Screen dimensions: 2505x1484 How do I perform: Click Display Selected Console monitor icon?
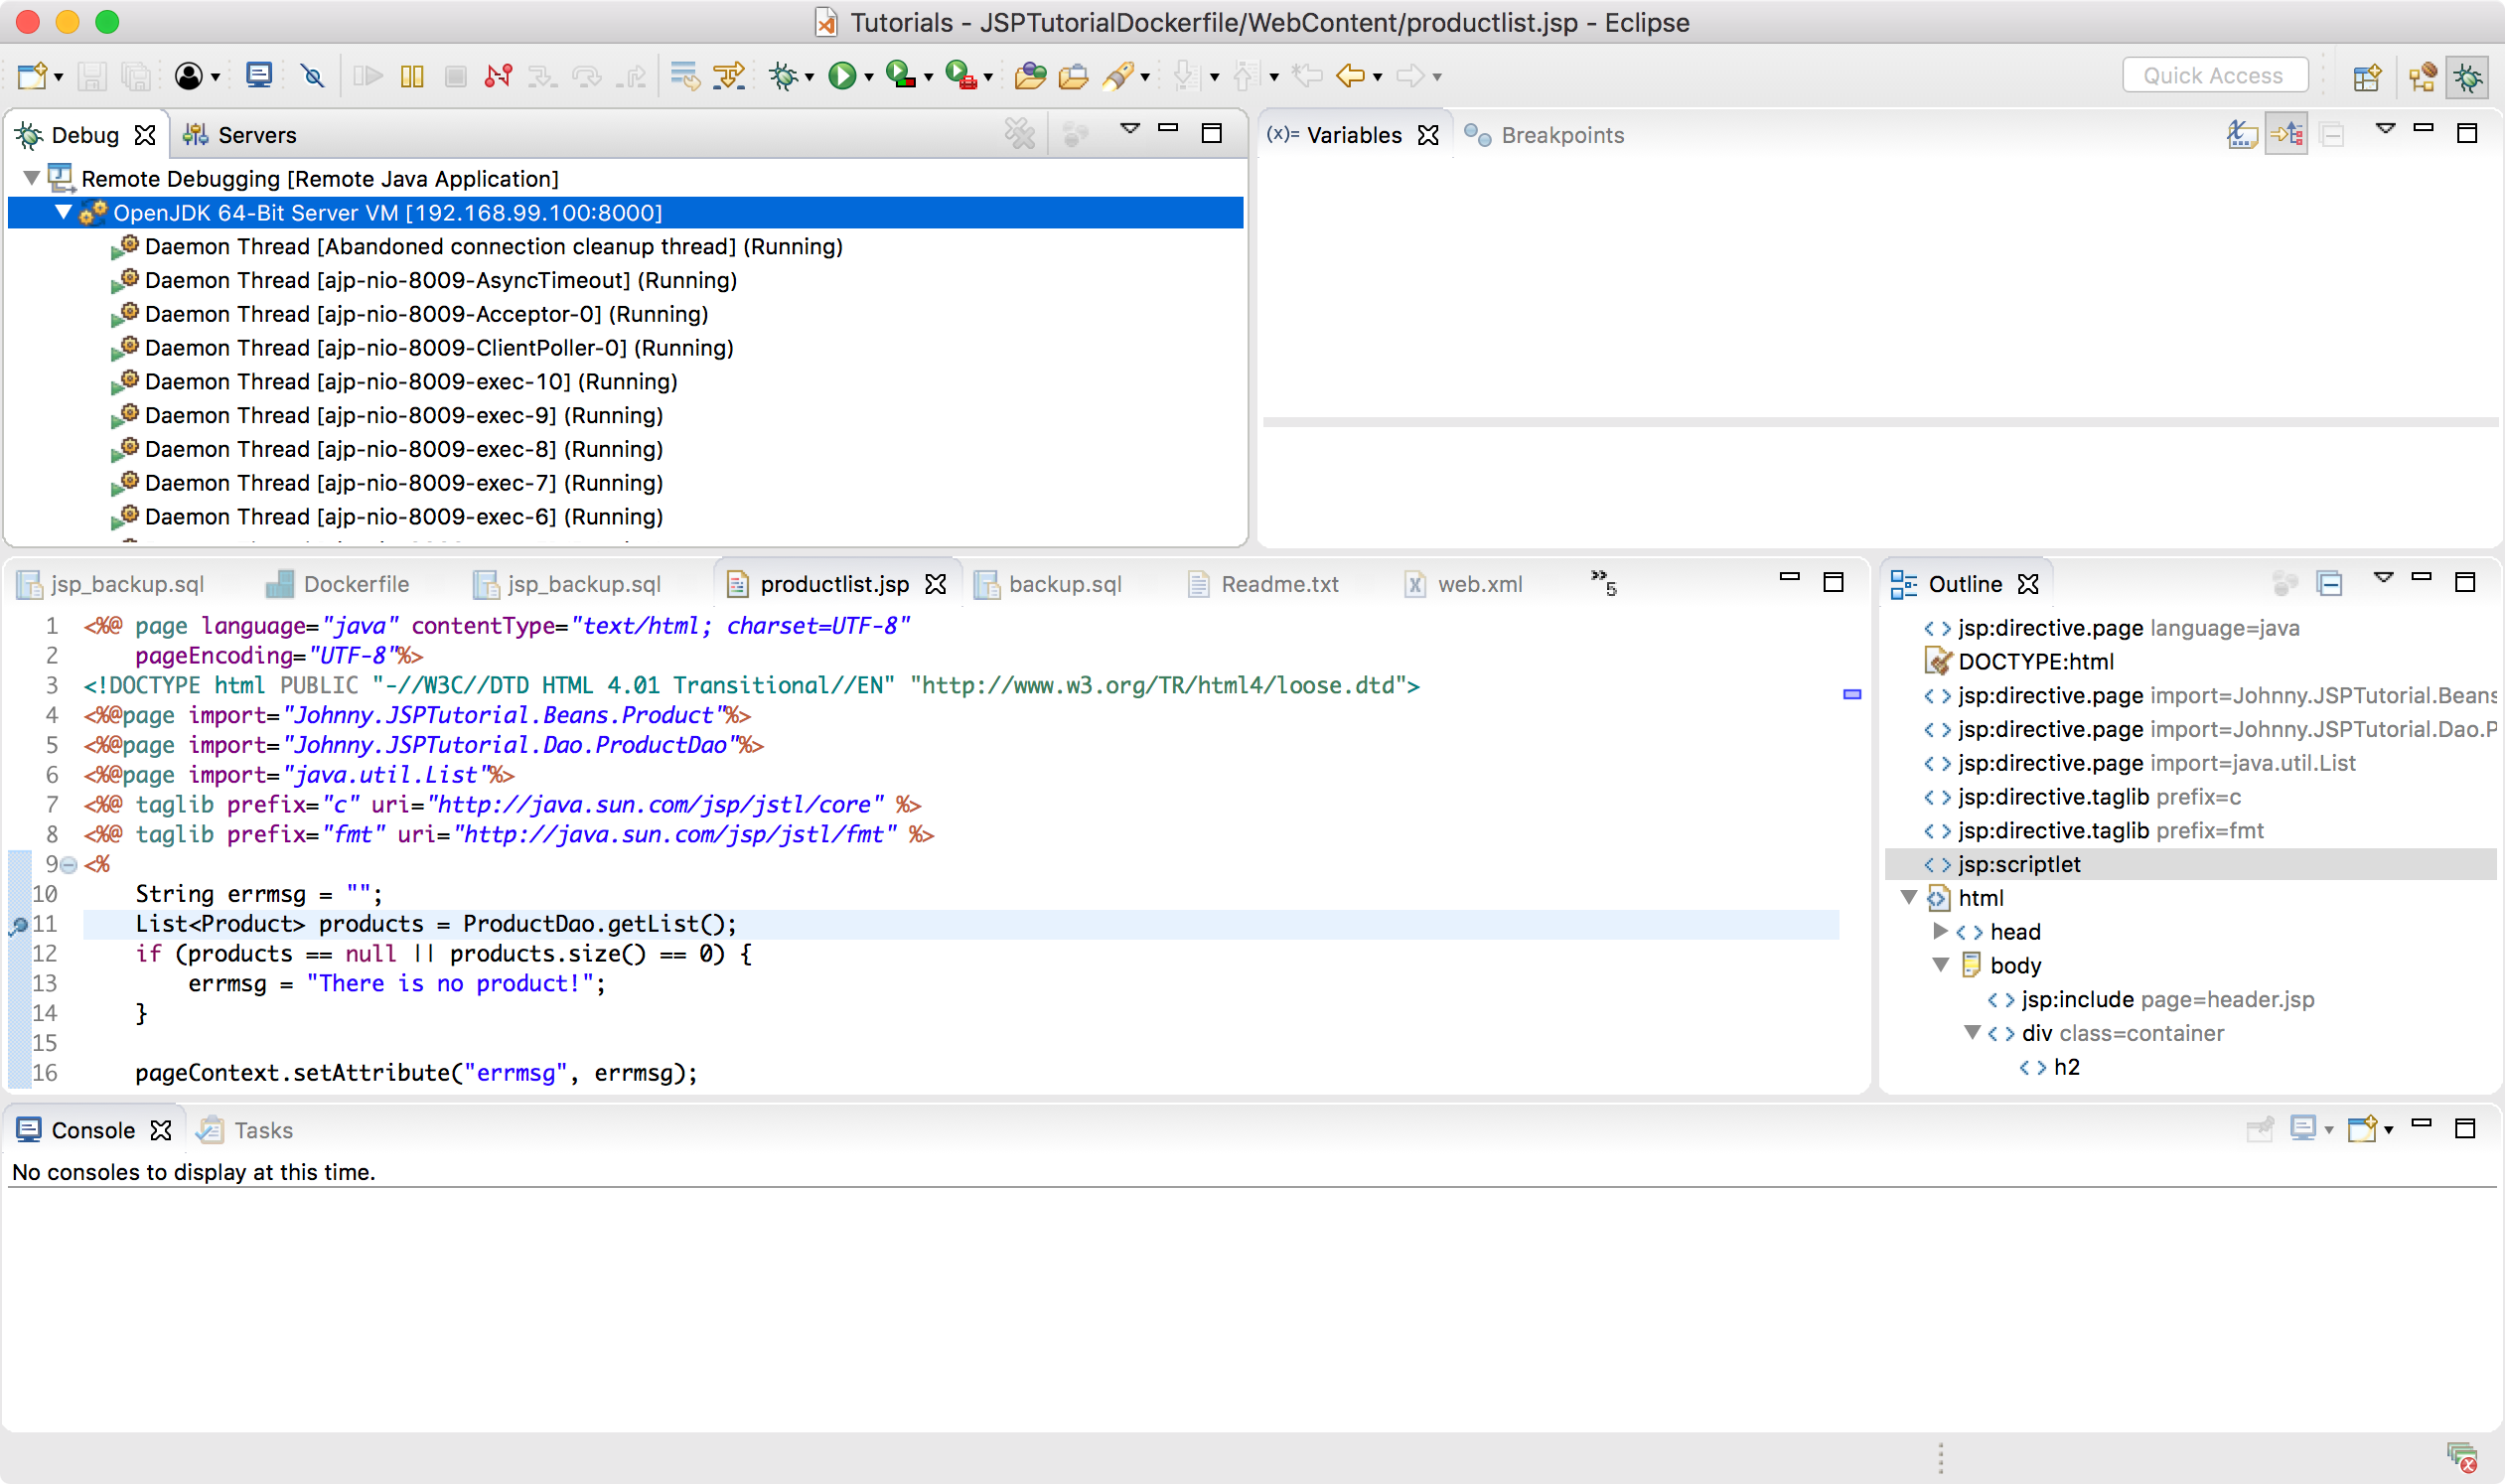pos(2303,1129)
